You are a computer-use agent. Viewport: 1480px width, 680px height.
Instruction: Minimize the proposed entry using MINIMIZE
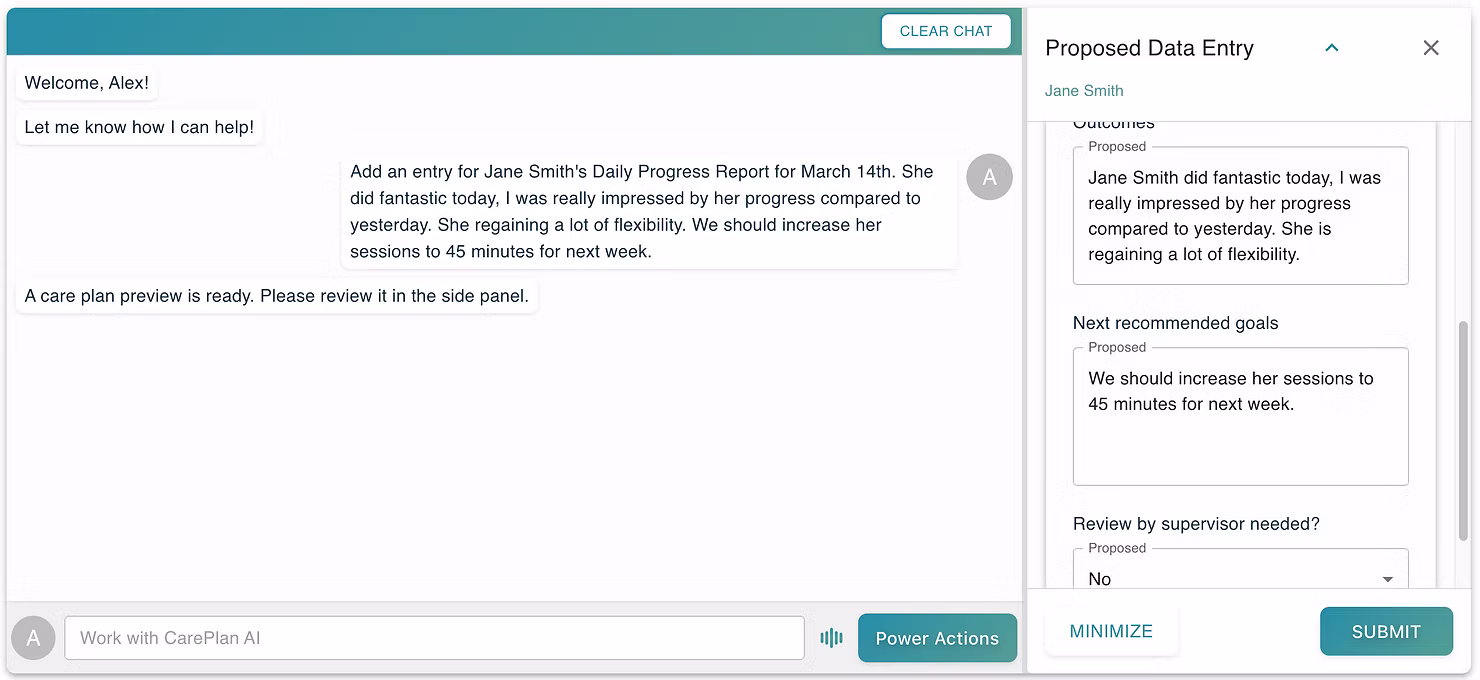coord(1111,631)
